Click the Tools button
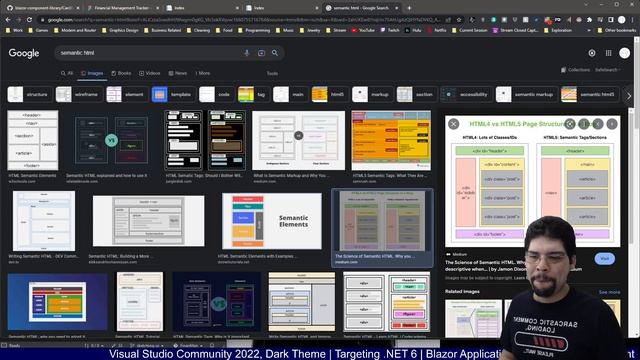The width and height of the screenshot is (640, 360). coord(272,73)
